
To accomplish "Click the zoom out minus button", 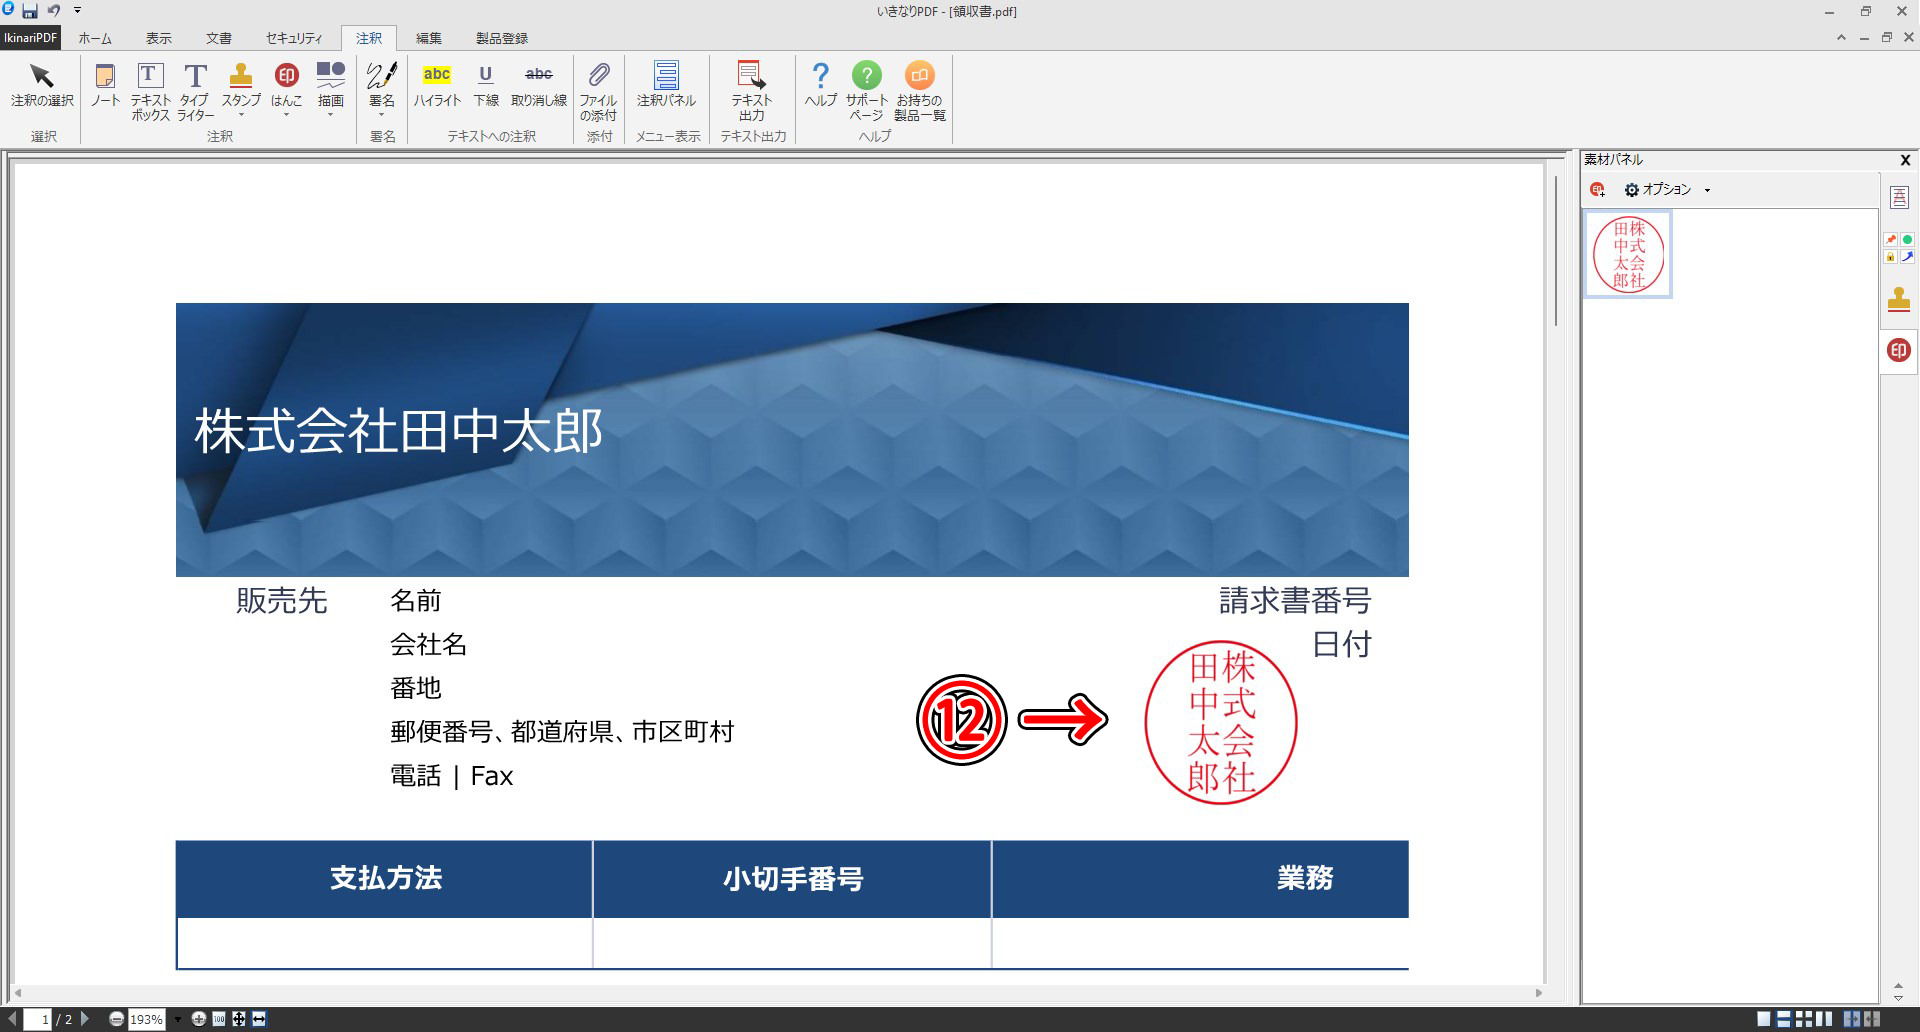I will (x=117, y=1019).
